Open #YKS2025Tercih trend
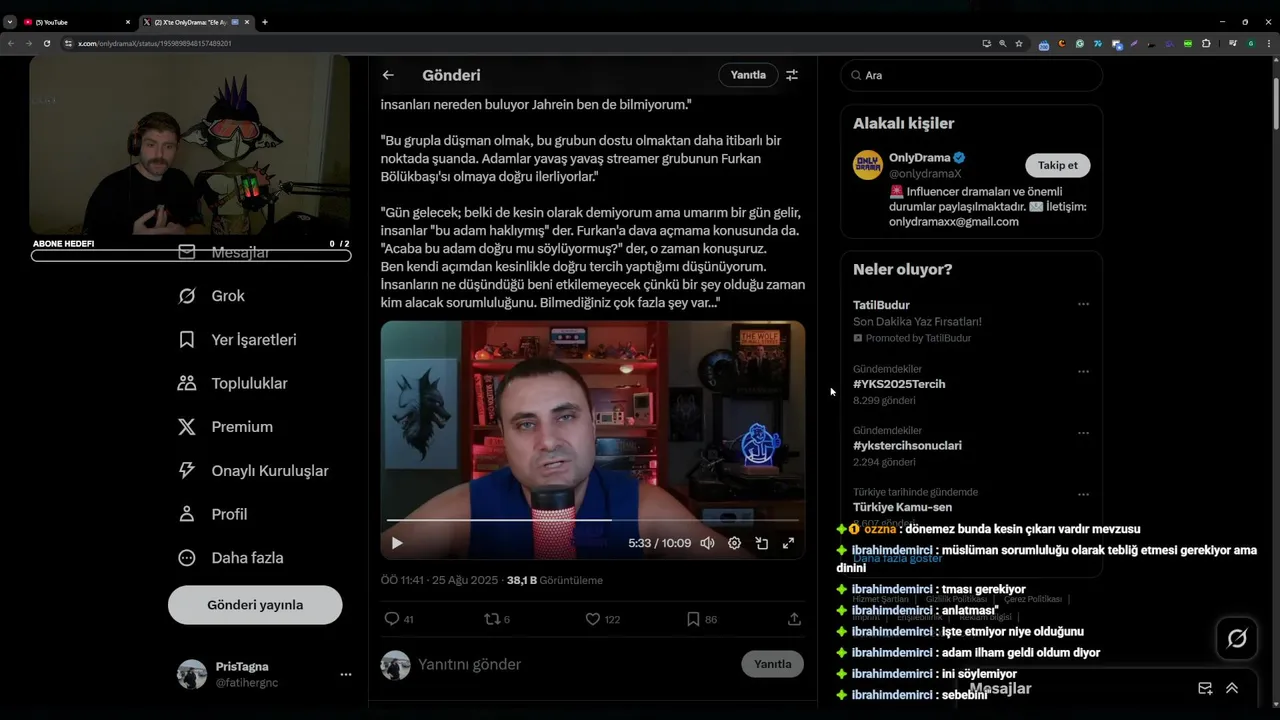Viewport: 1280px width, 720px height. click(899, 384)
